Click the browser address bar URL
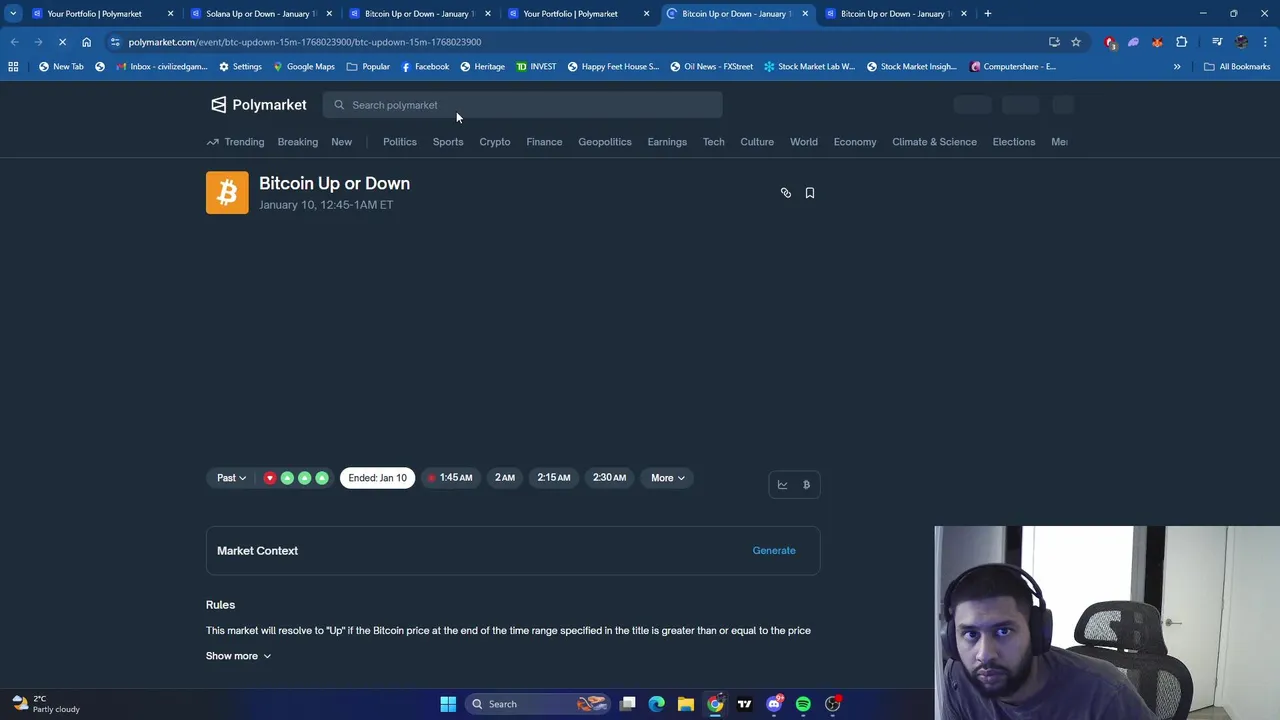This screenshot has height=720, width=1280. 305,42
